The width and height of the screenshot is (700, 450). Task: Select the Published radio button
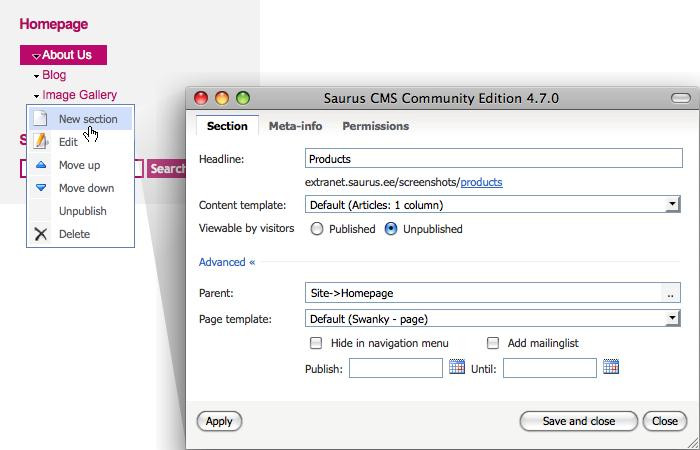click(317, 229)
